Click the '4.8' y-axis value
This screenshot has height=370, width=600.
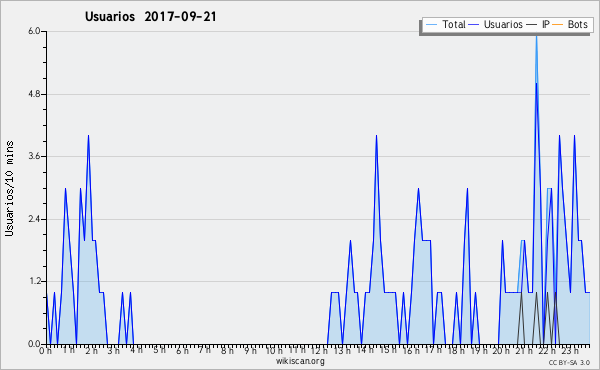[x=34, y=94]
